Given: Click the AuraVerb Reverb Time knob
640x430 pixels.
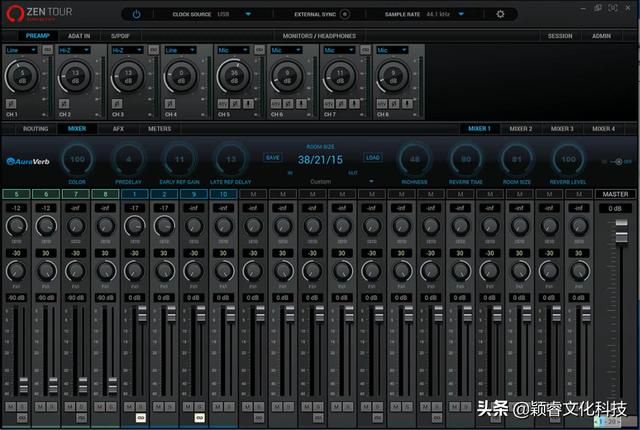Looking at the screenshot, I should [466, 159].
